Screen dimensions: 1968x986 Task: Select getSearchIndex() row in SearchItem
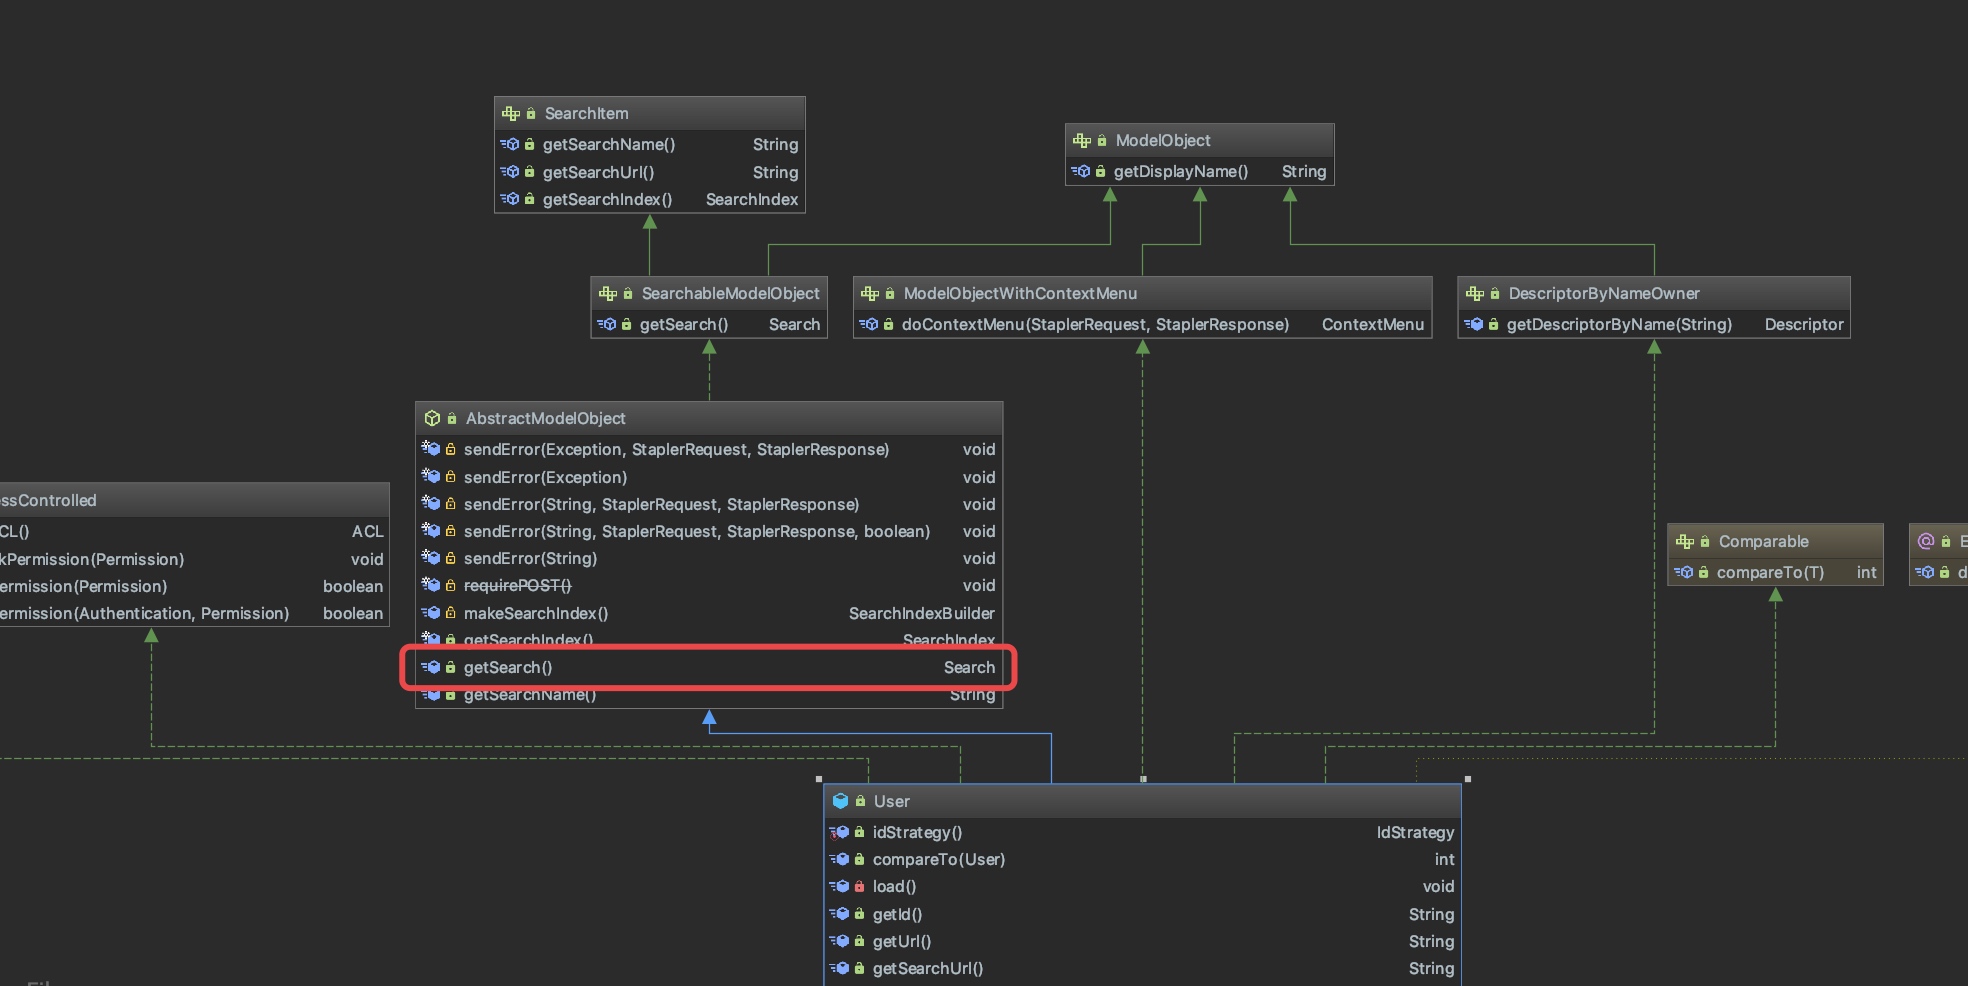tap(649, 199)
